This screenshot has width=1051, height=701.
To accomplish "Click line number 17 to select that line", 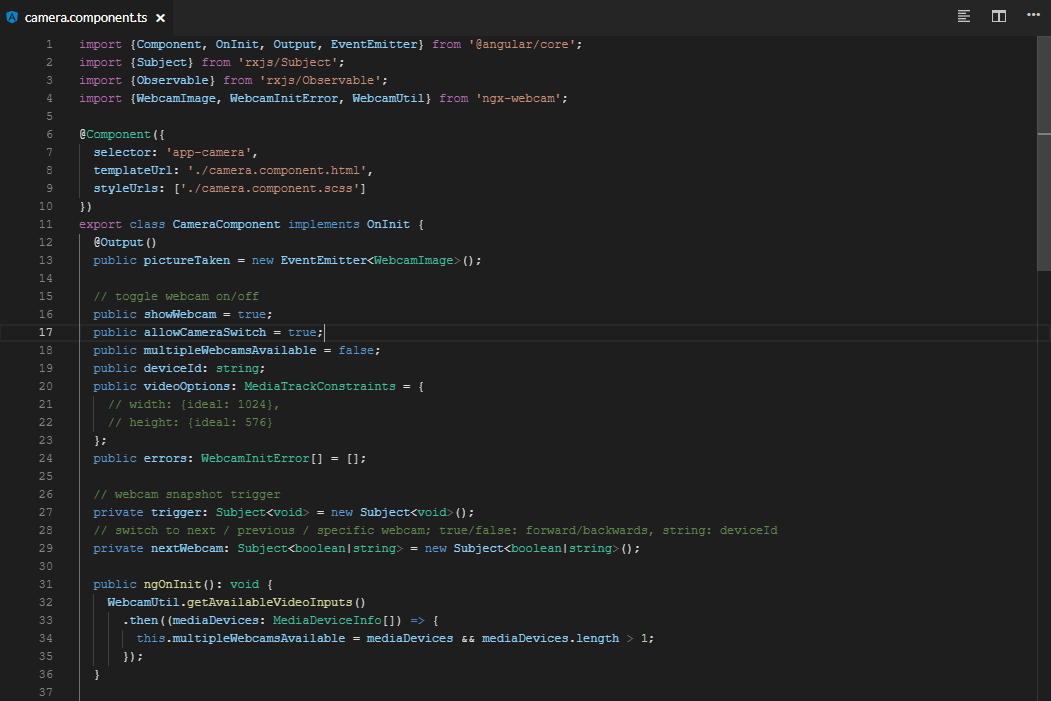I will coord(45,331).
